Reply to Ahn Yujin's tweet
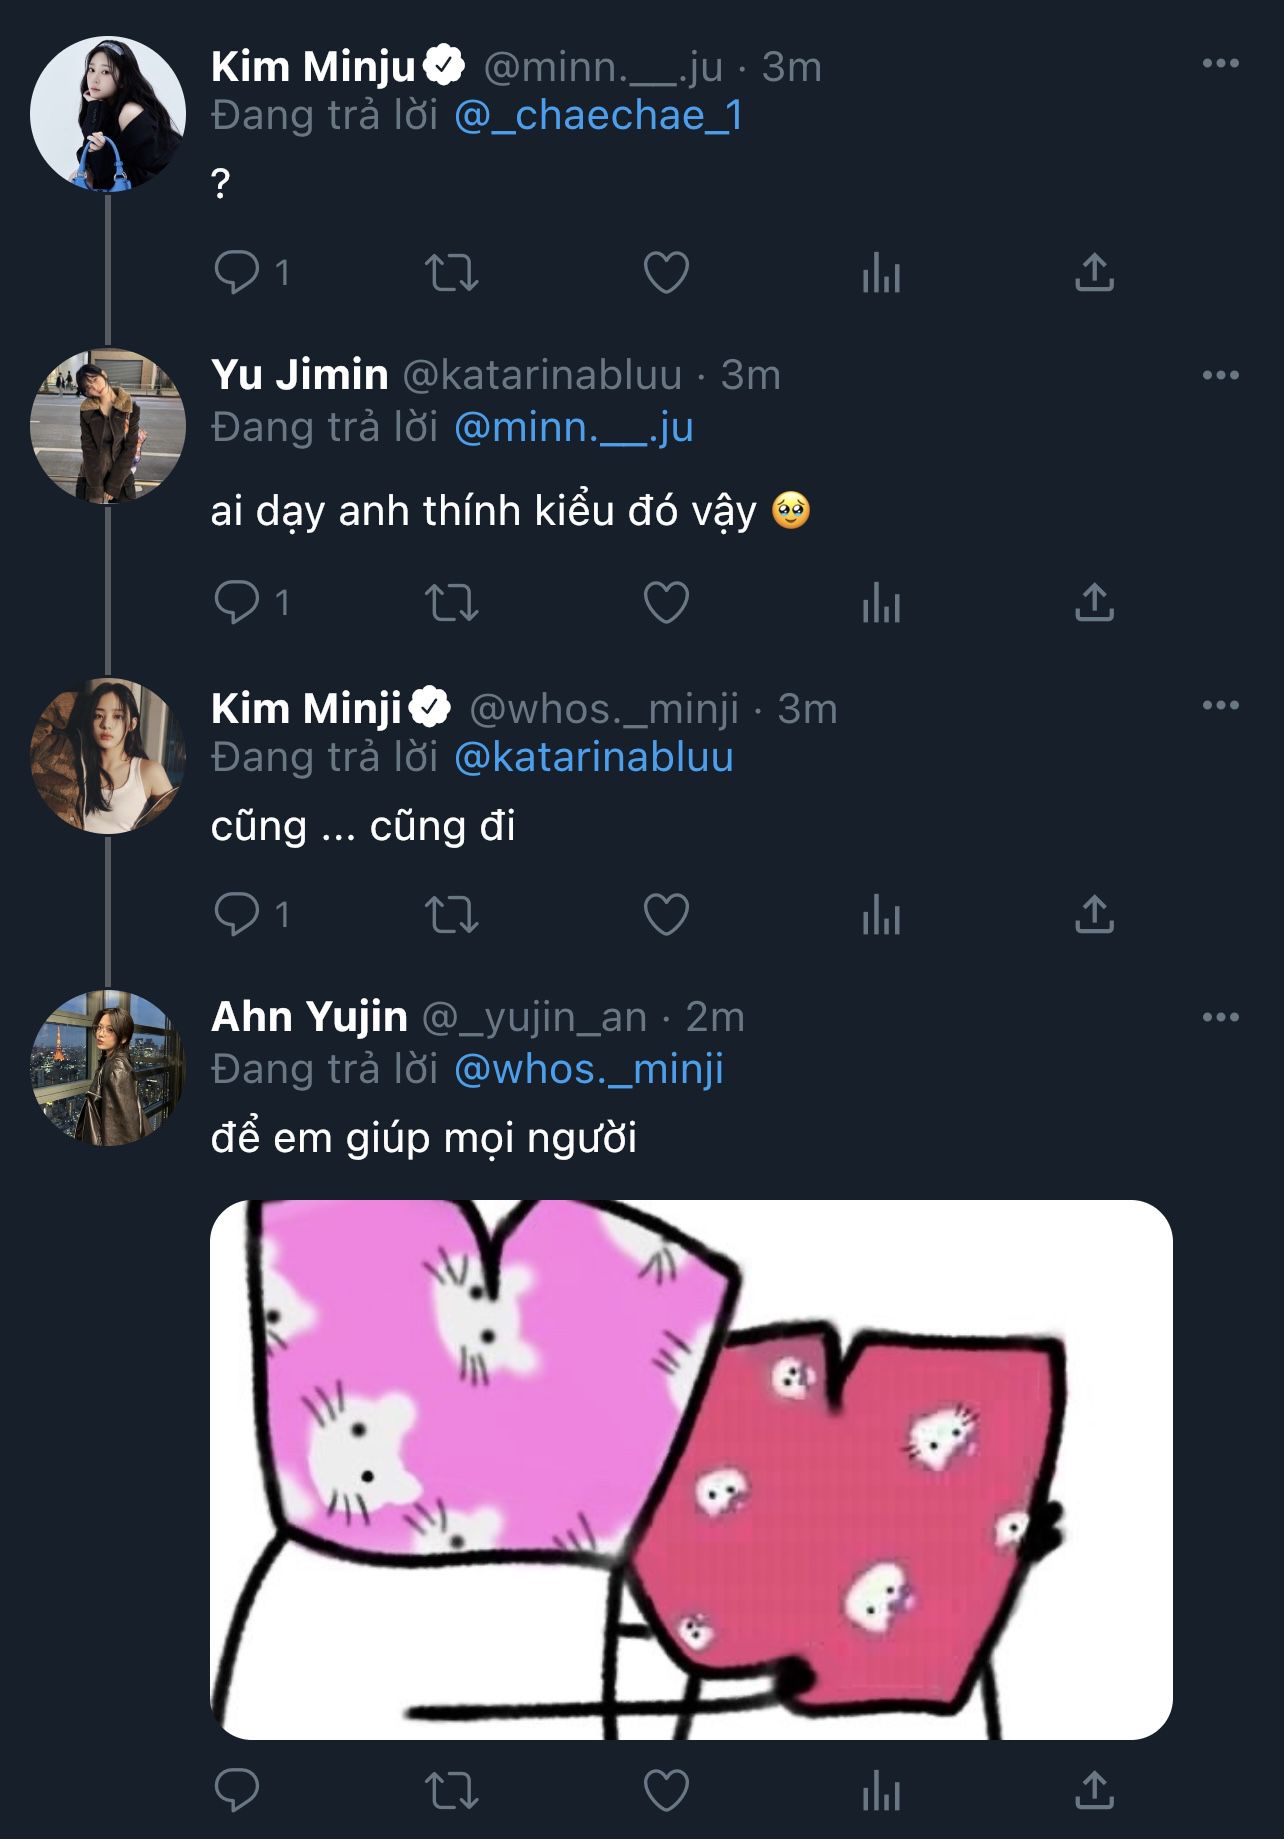1284x1839 pixels. pyautogui.click(x=237, y=1790)
